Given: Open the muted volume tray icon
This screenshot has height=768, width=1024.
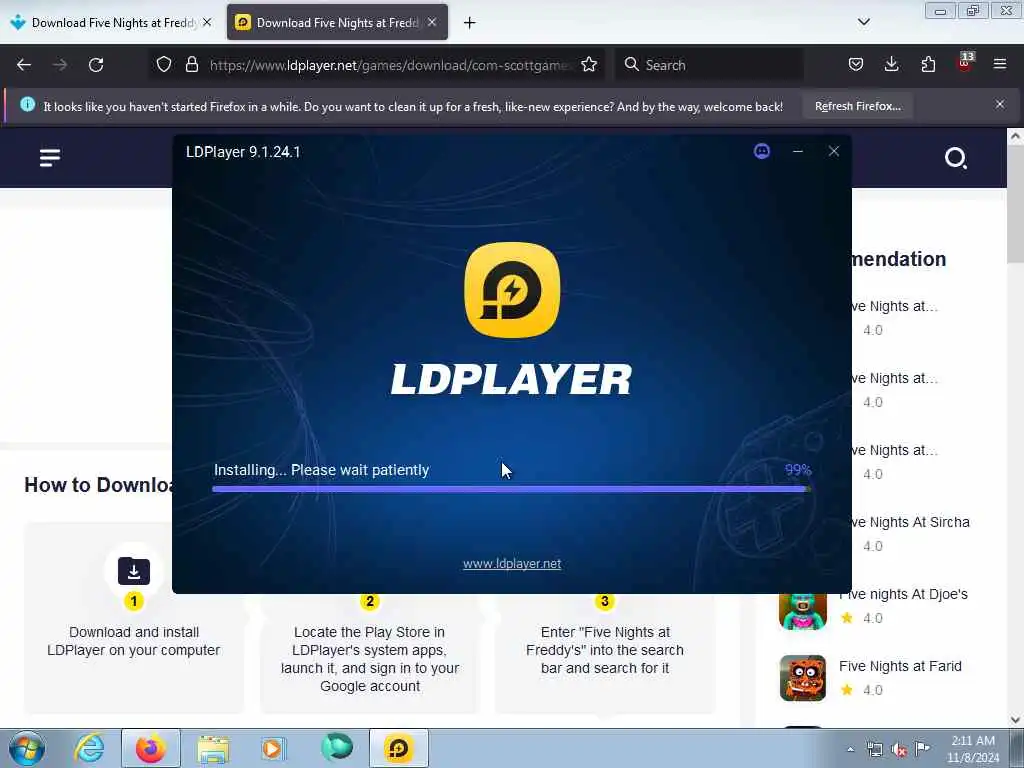Looking at the screenshot, I should 899,750.
